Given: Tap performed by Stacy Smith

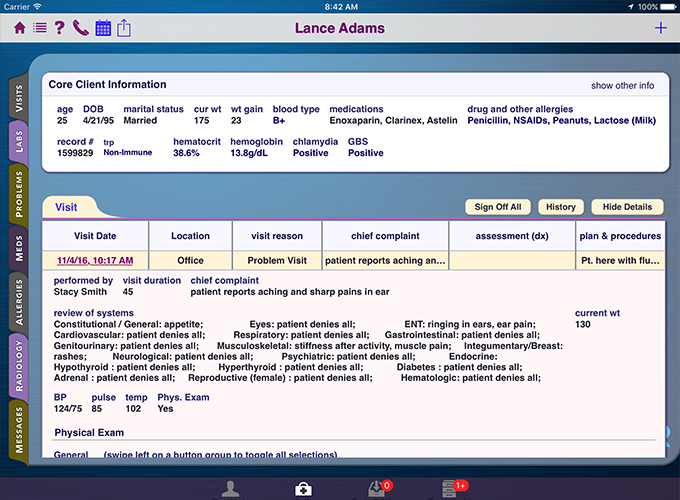Looking at the screenshot, I should point(80,292).
